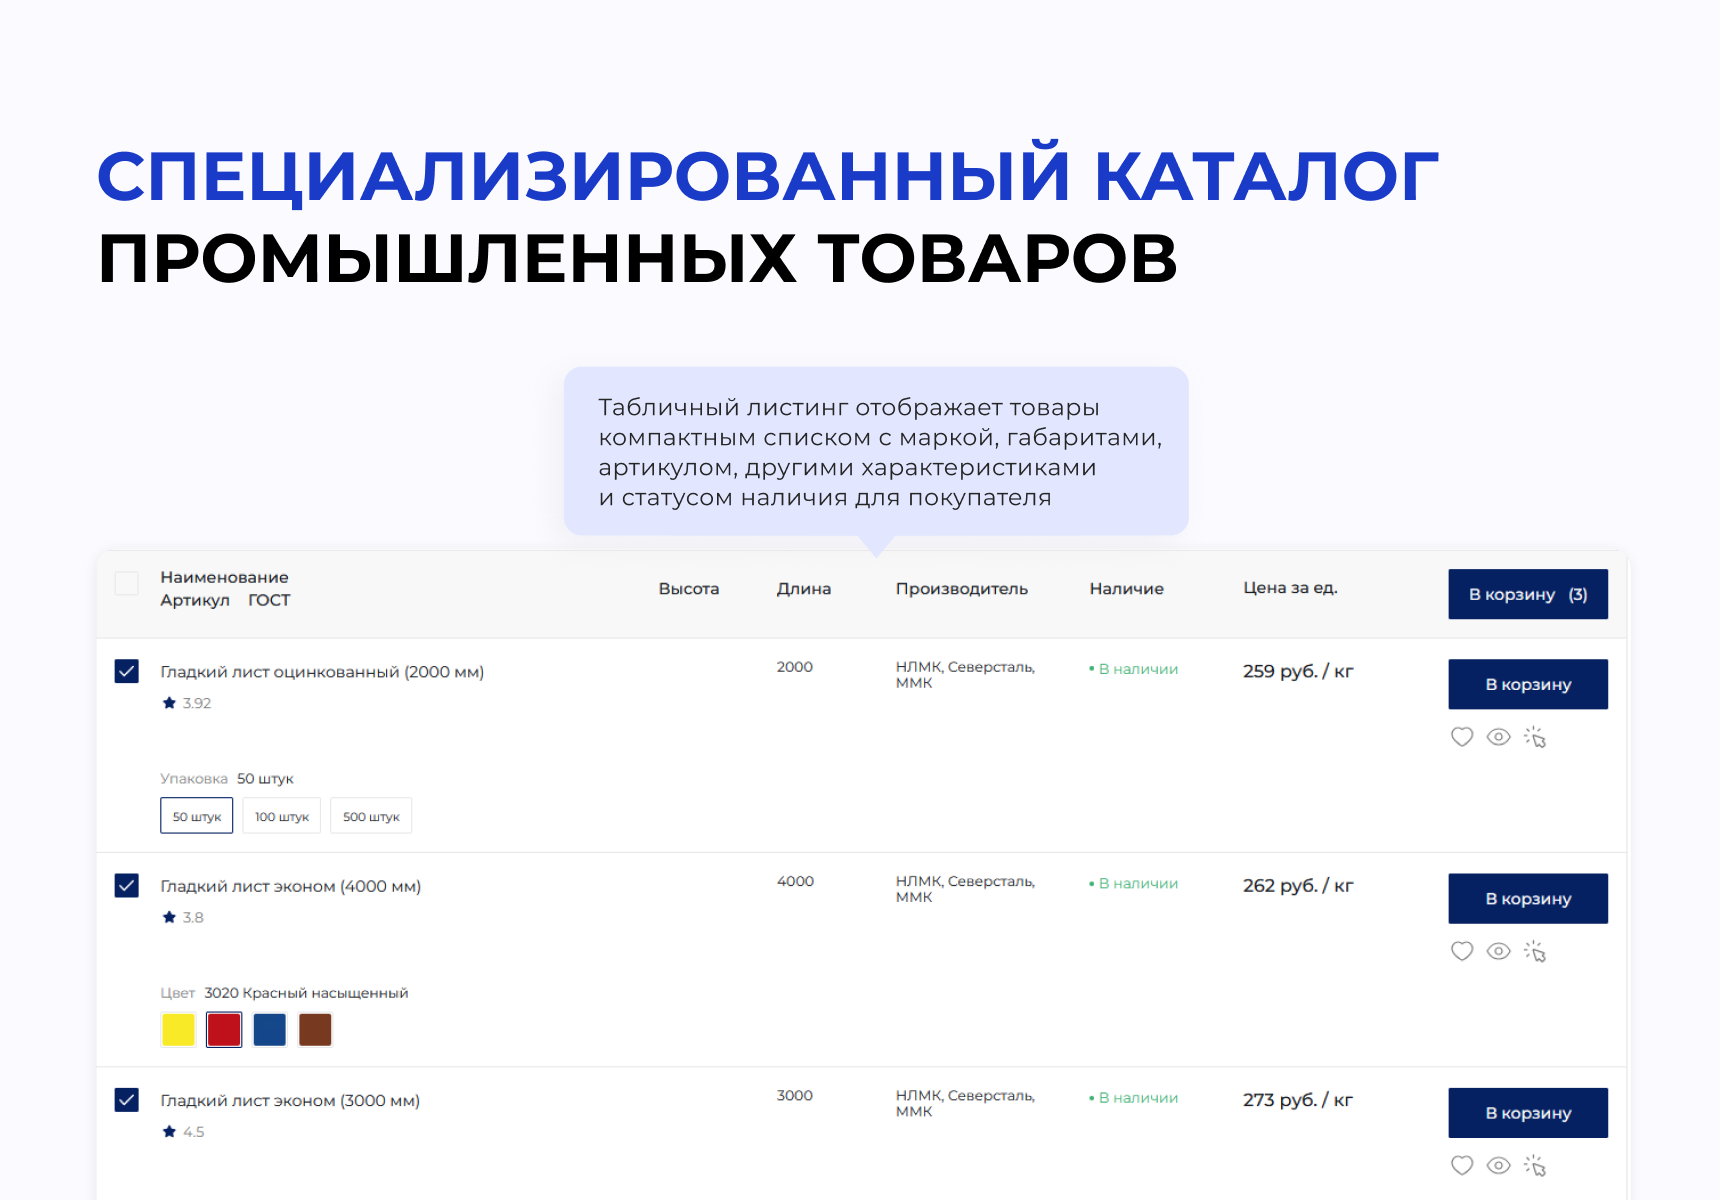Eye icon for Гладкий лист эконом (3000 мм)

pyautogui.click(x=1498, y=1165)
